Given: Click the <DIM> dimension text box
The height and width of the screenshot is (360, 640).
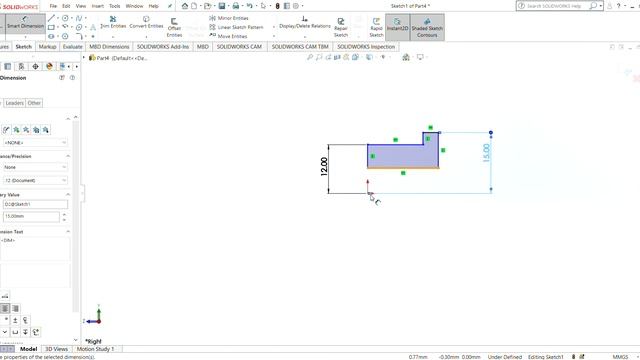Looking at the screenshot, I should pos(35,249).
